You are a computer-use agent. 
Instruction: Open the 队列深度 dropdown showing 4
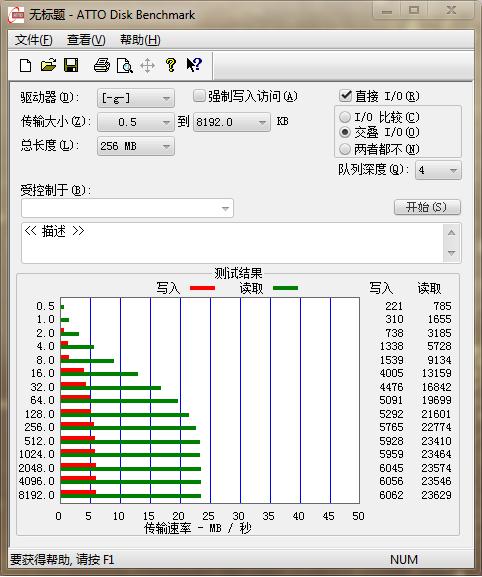click(438, 170)
